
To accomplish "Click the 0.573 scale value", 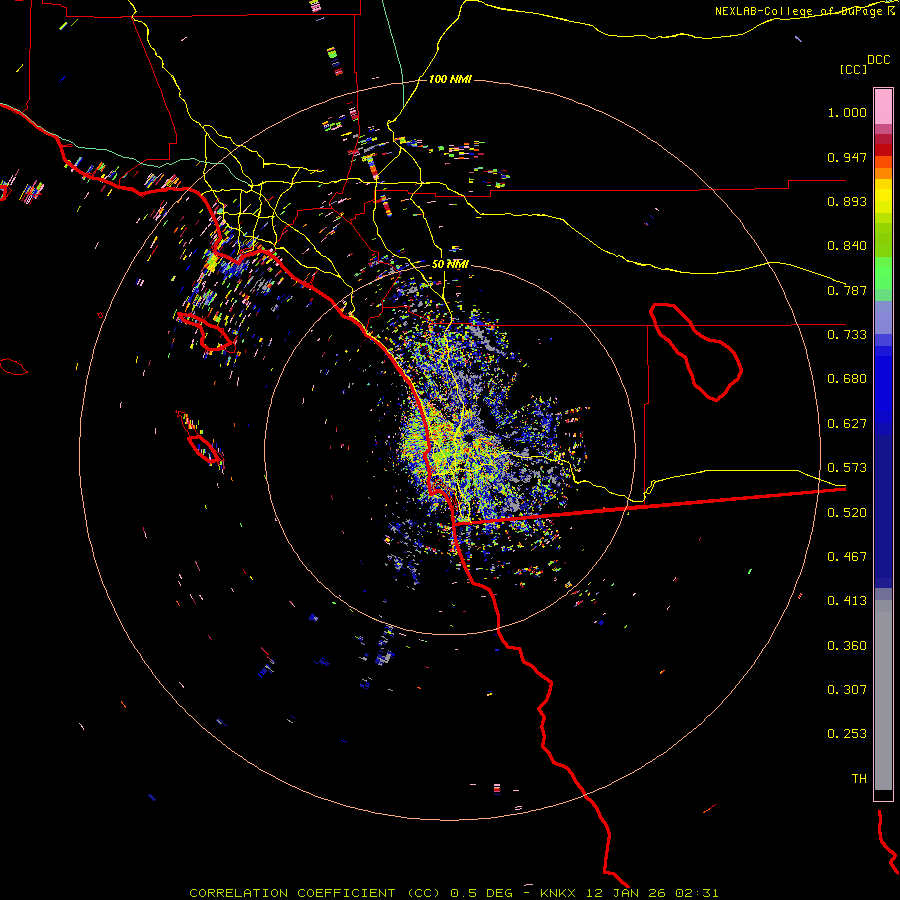I will pyautogui.click(x=847, y=468).
